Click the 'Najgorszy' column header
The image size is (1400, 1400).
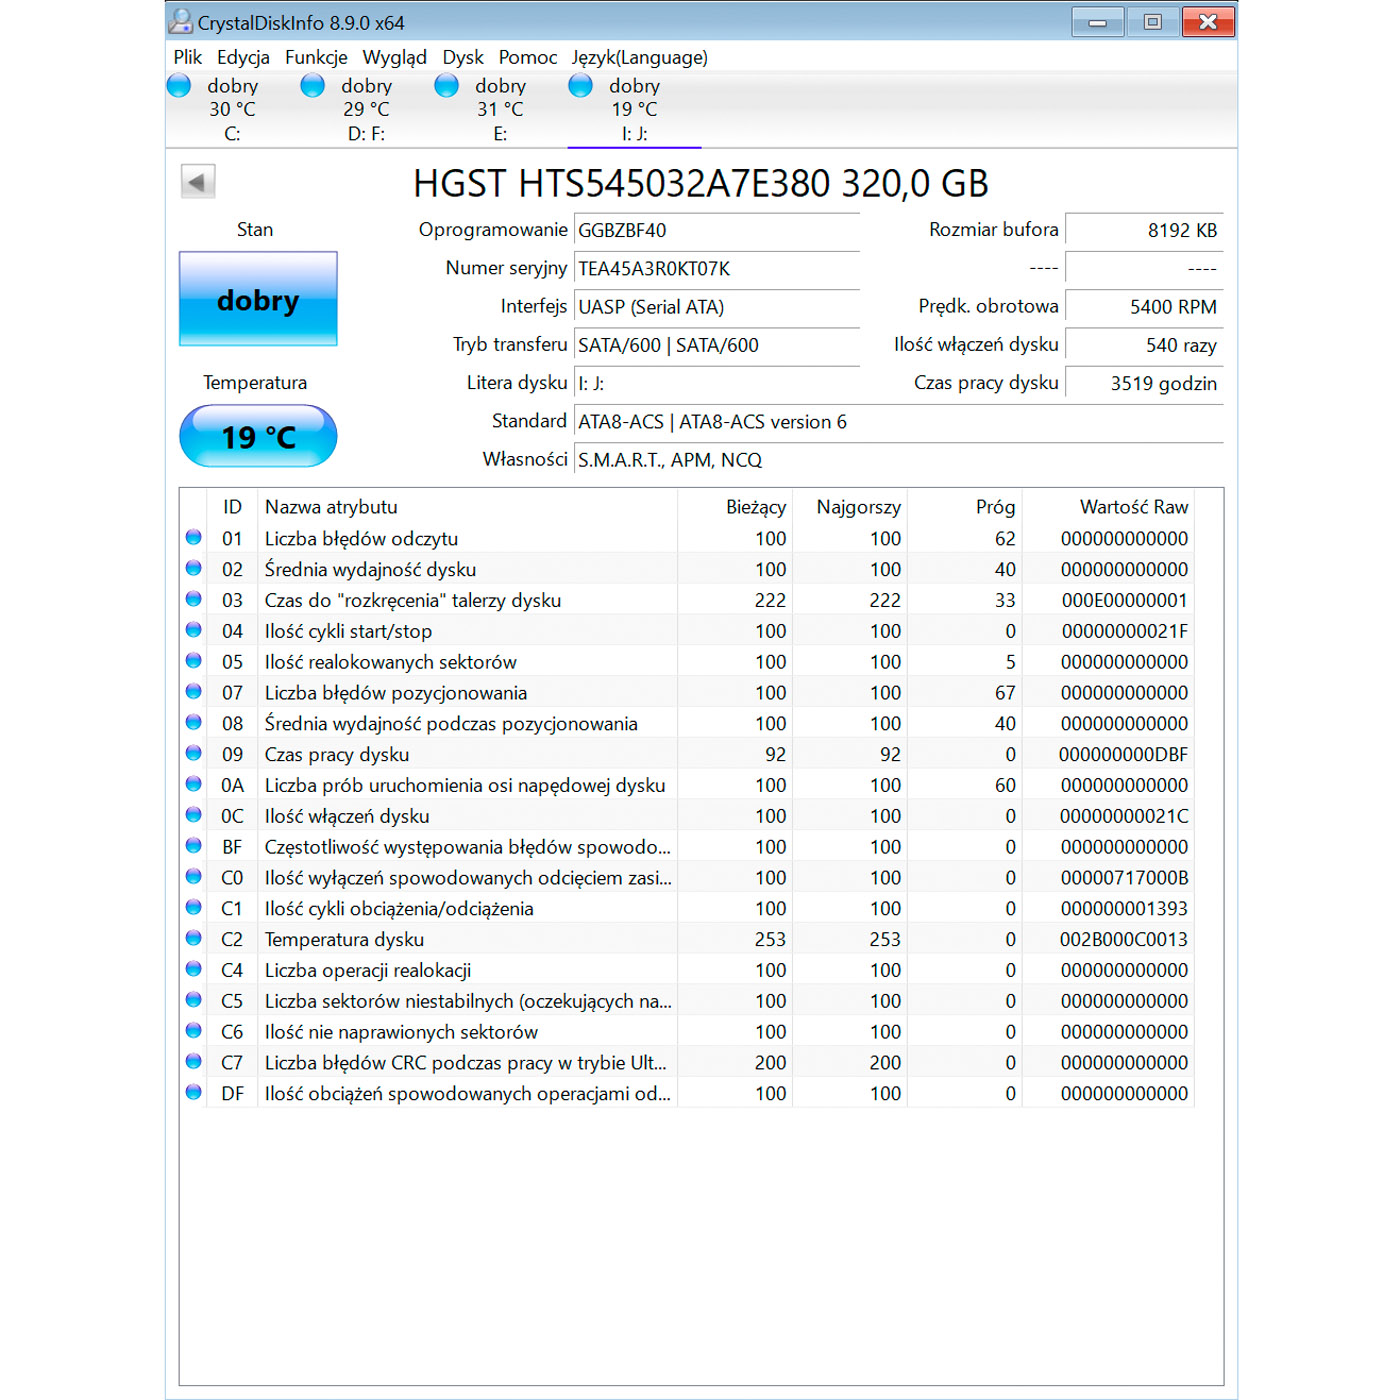click(x=849, y=507)
